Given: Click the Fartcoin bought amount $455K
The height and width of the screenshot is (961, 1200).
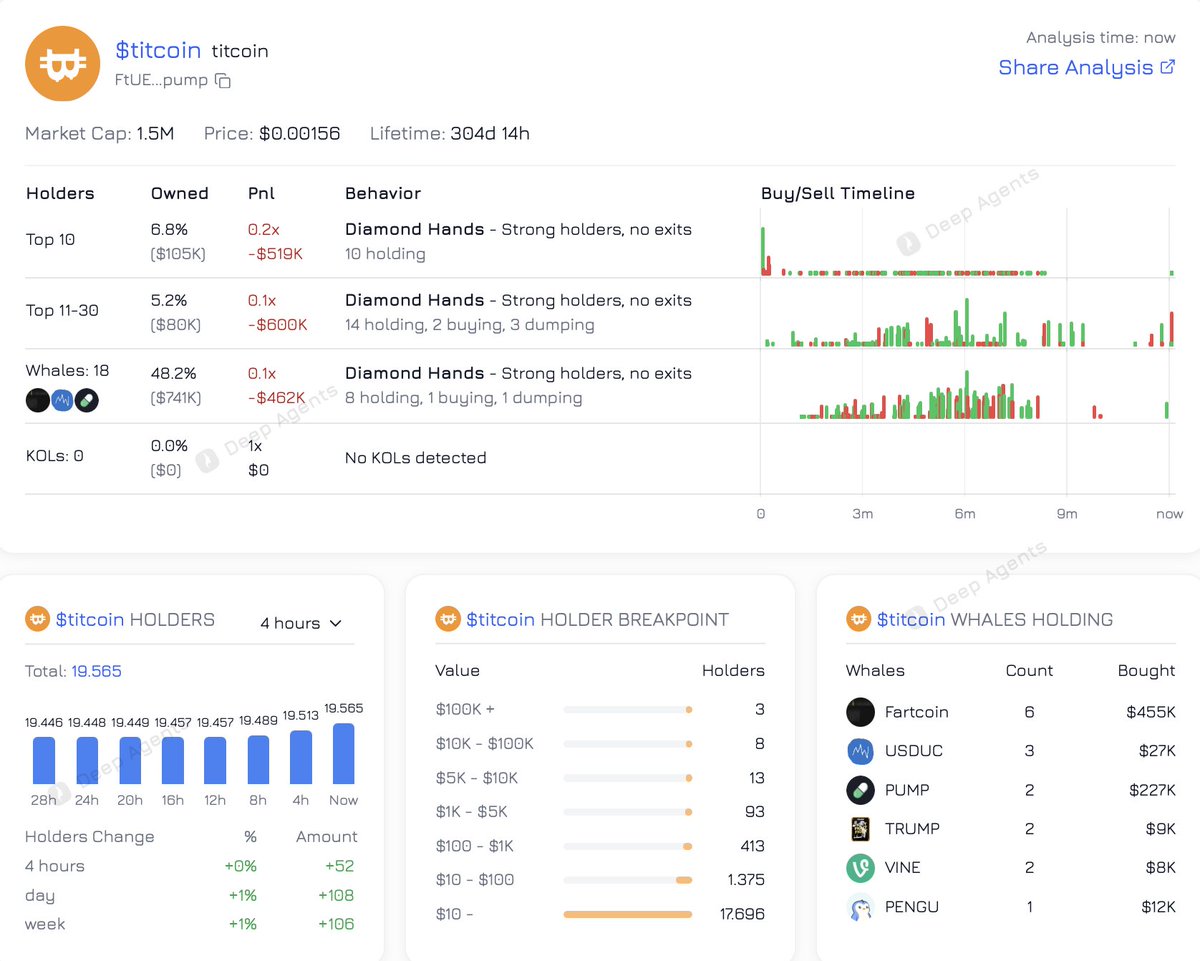Looking at the screenshot, I should tap(1150, 712).
